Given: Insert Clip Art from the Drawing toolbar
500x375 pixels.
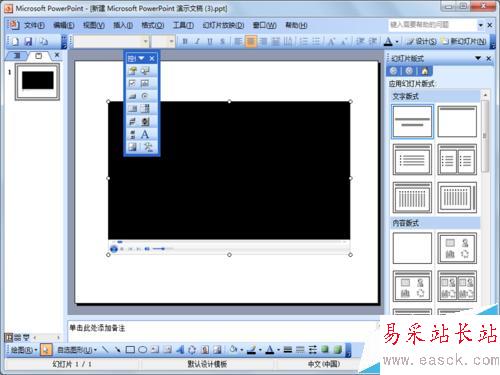Looking at the screenshot, I should [205, 350].
